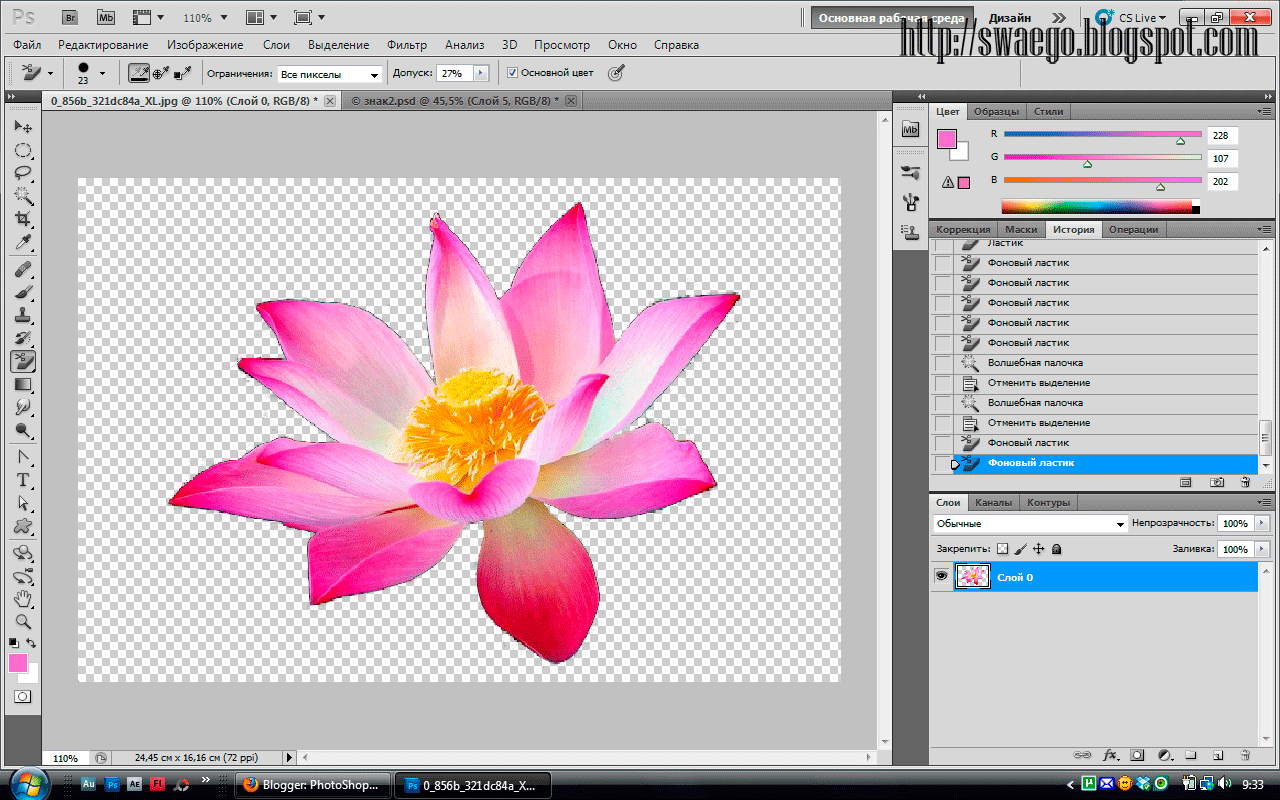
Task: Select the Move tool
Action: pos(22,128)
